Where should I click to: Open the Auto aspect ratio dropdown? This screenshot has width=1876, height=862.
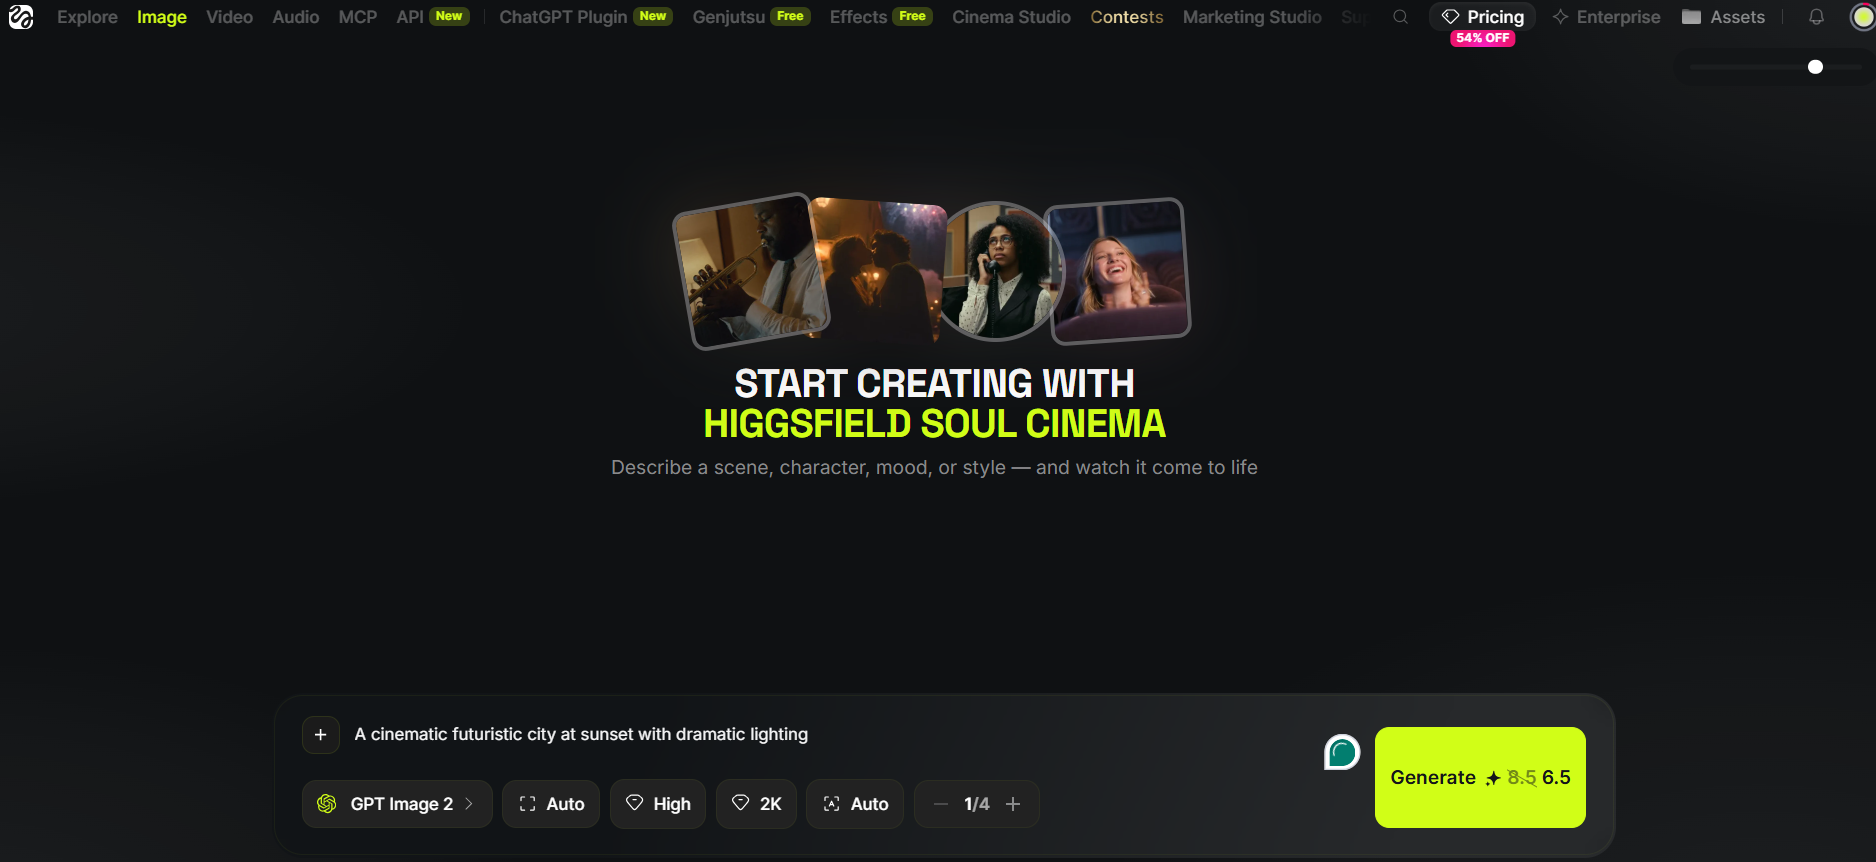pyautogui.click(x=551, y=804)
